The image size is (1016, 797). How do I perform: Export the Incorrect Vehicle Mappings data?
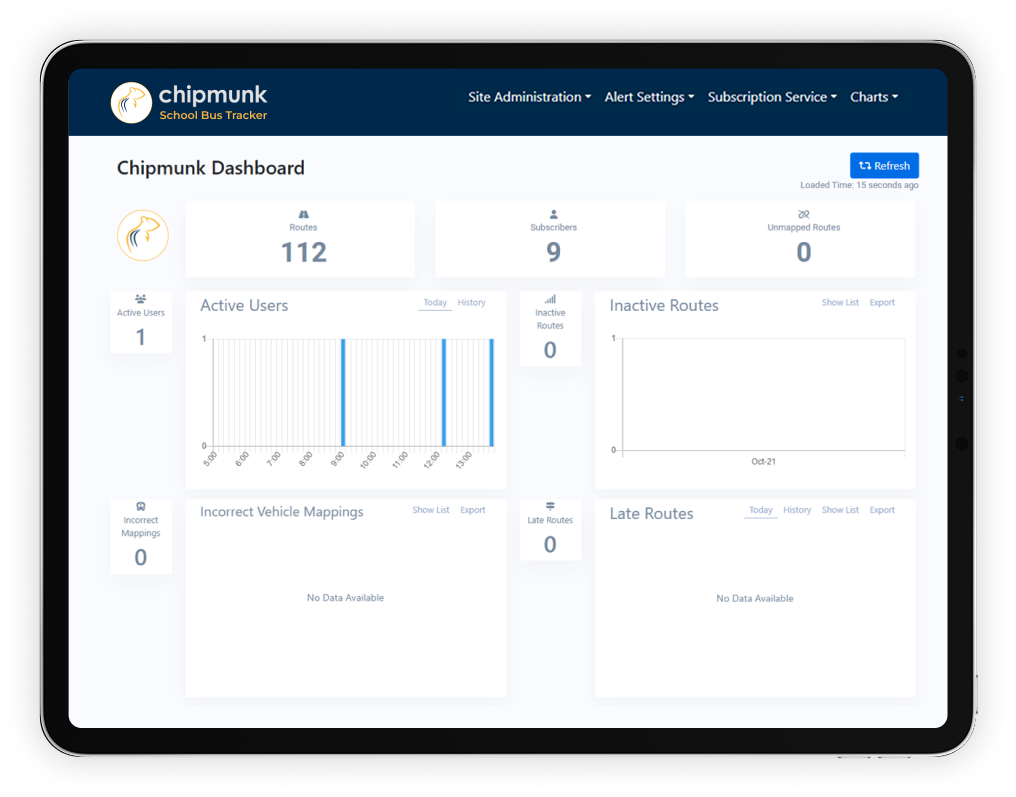coord(472,510)
